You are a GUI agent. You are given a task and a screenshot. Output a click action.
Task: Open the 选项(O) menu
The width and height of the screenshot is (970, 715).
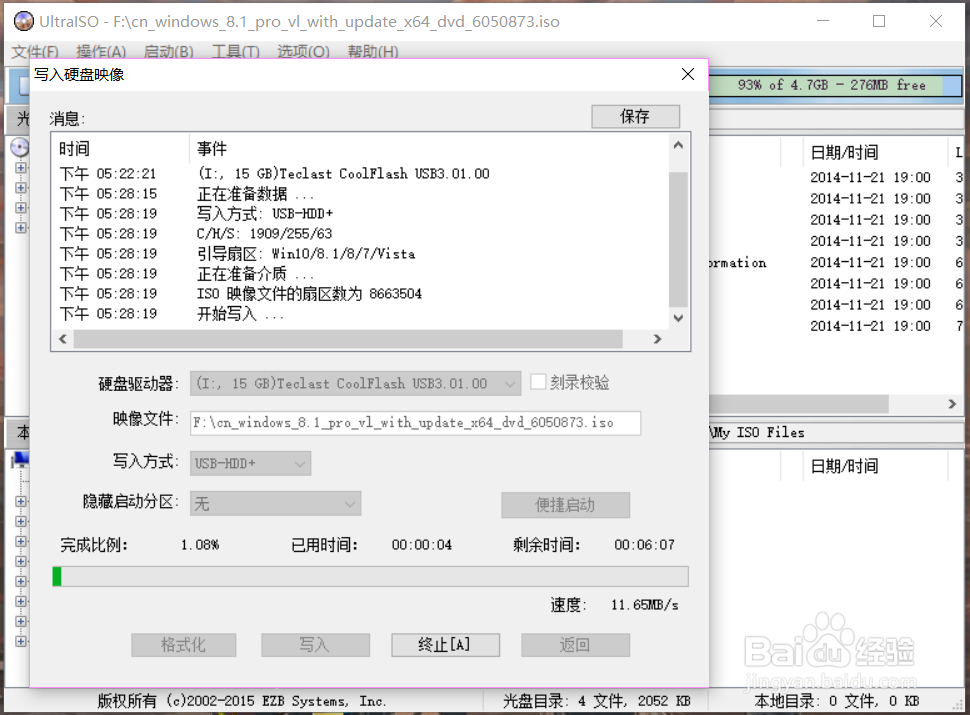[303, 52]
